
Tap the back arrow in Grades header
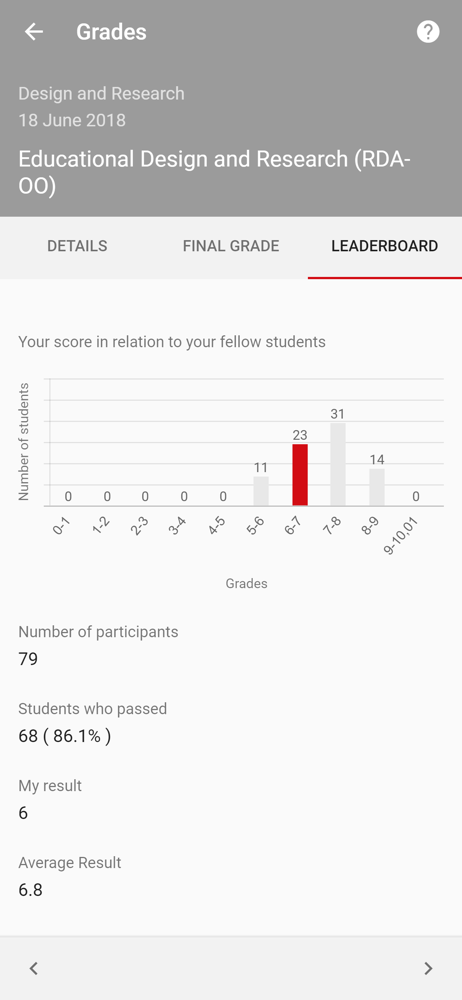point(33,32)
